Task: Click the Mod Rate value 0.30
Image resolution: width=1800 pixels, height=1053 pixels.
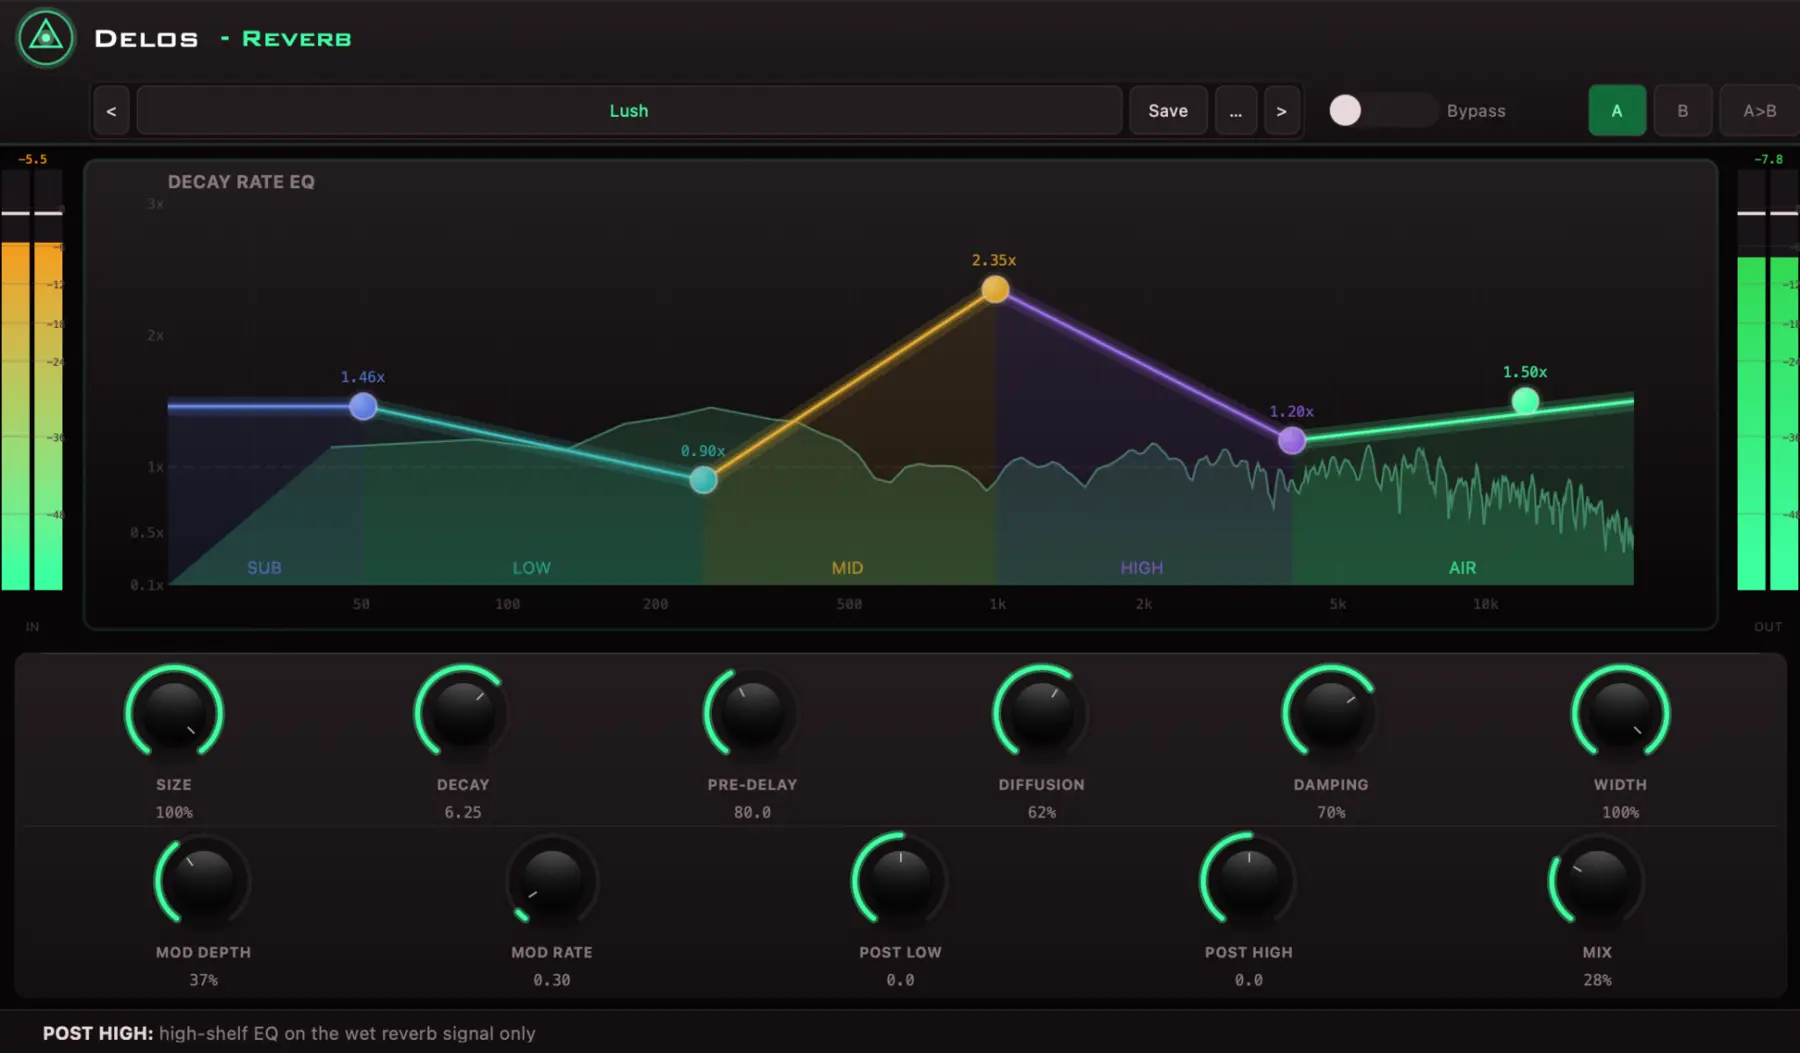Action: [552, 980]
